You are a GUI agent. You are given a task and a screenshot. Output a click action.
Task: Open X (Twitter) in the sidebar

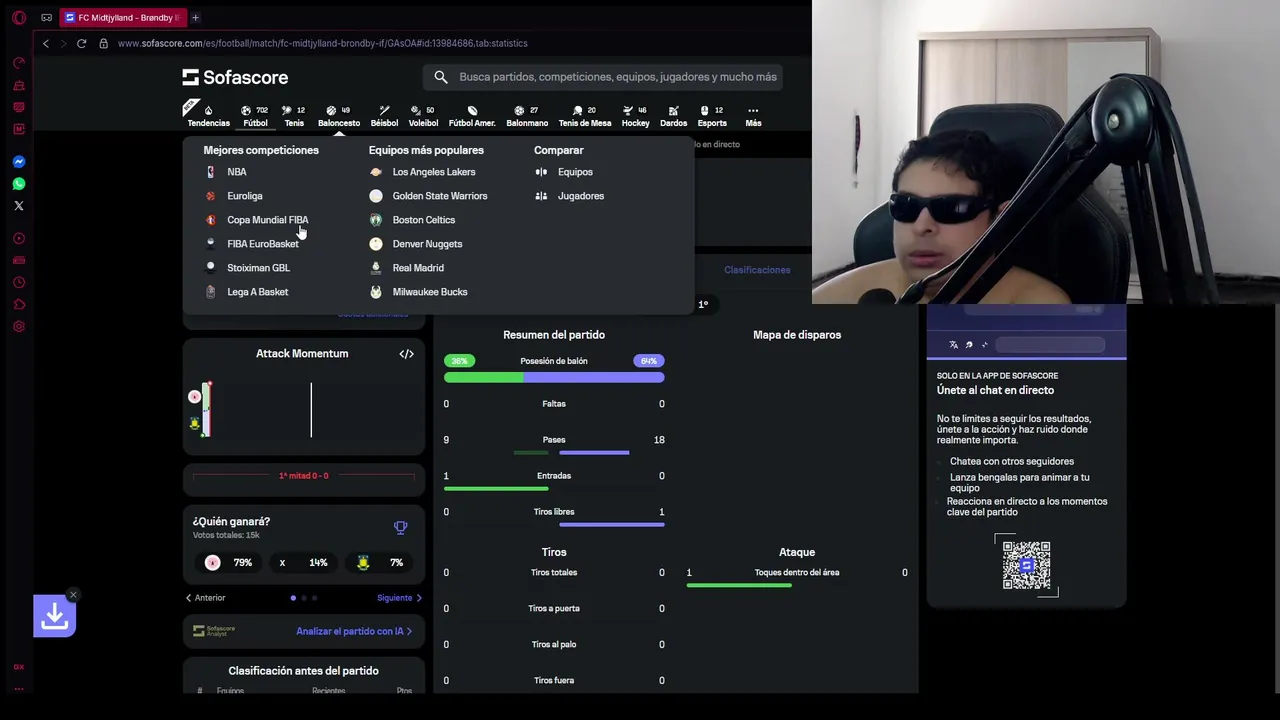point(18,206)
